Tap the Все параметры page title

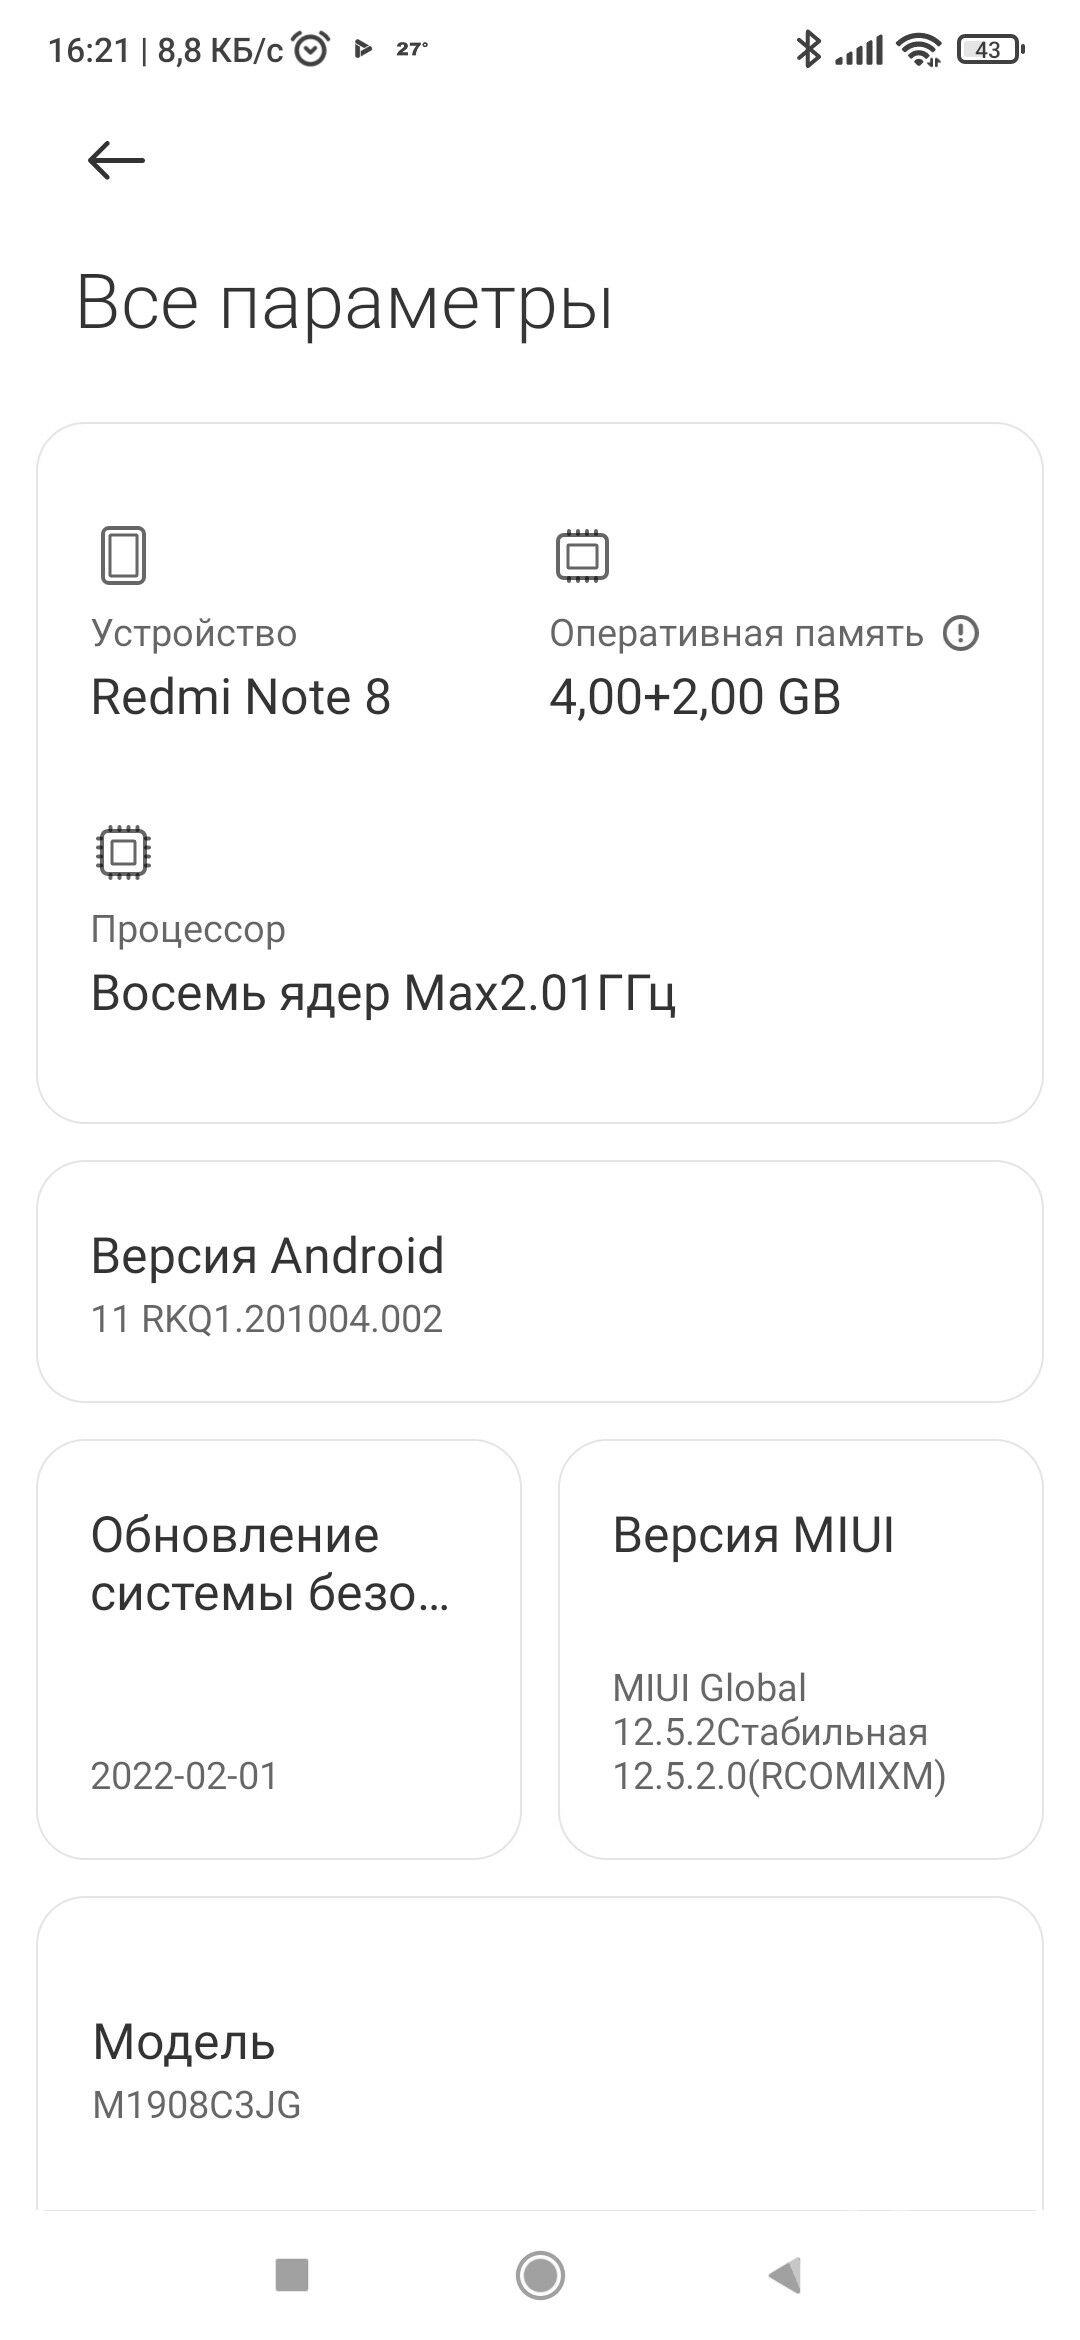(x=344, y=302)
